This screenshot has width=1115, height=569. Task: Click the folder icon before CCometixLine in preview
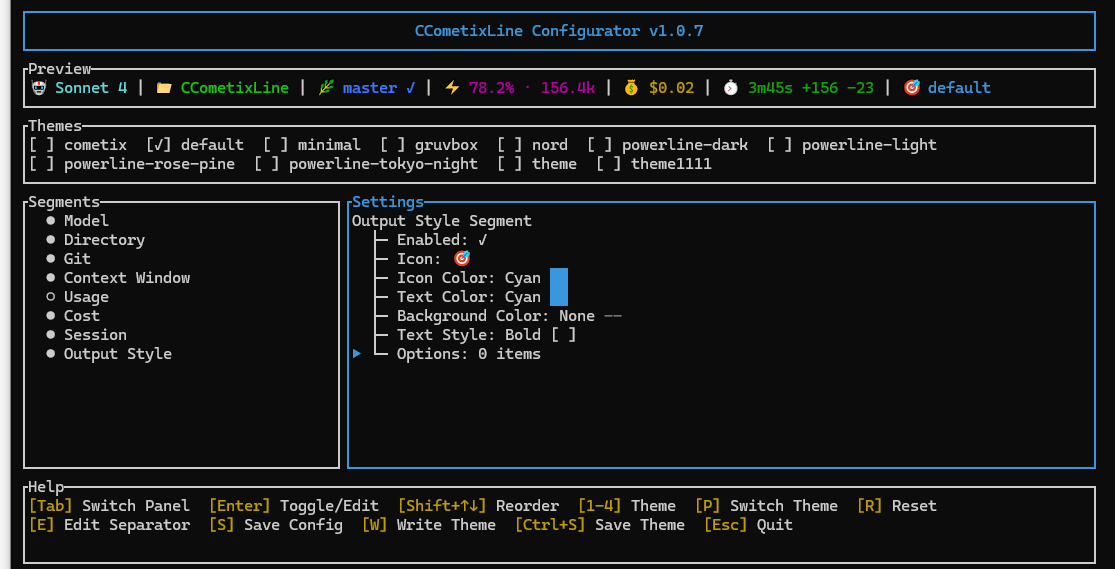[164, 88]
